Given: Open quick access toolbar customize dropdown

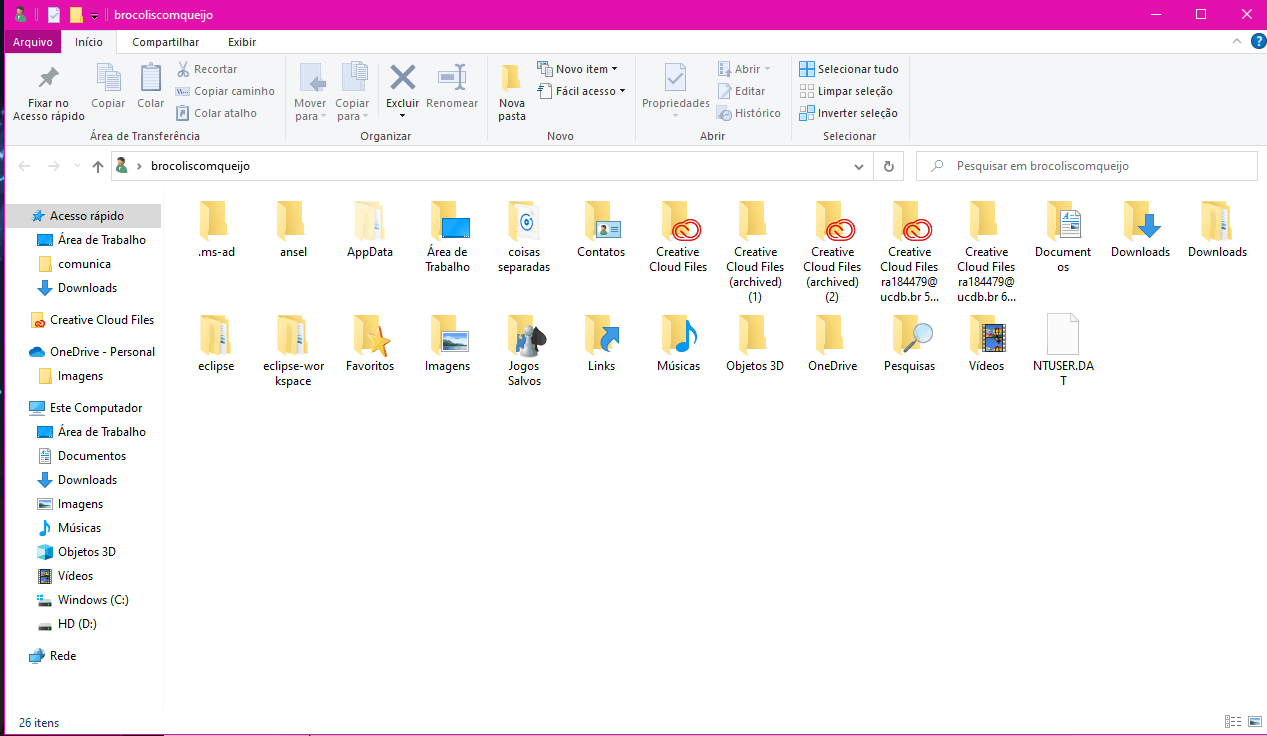Looking at the screenshot, I should tap(94, 16).
